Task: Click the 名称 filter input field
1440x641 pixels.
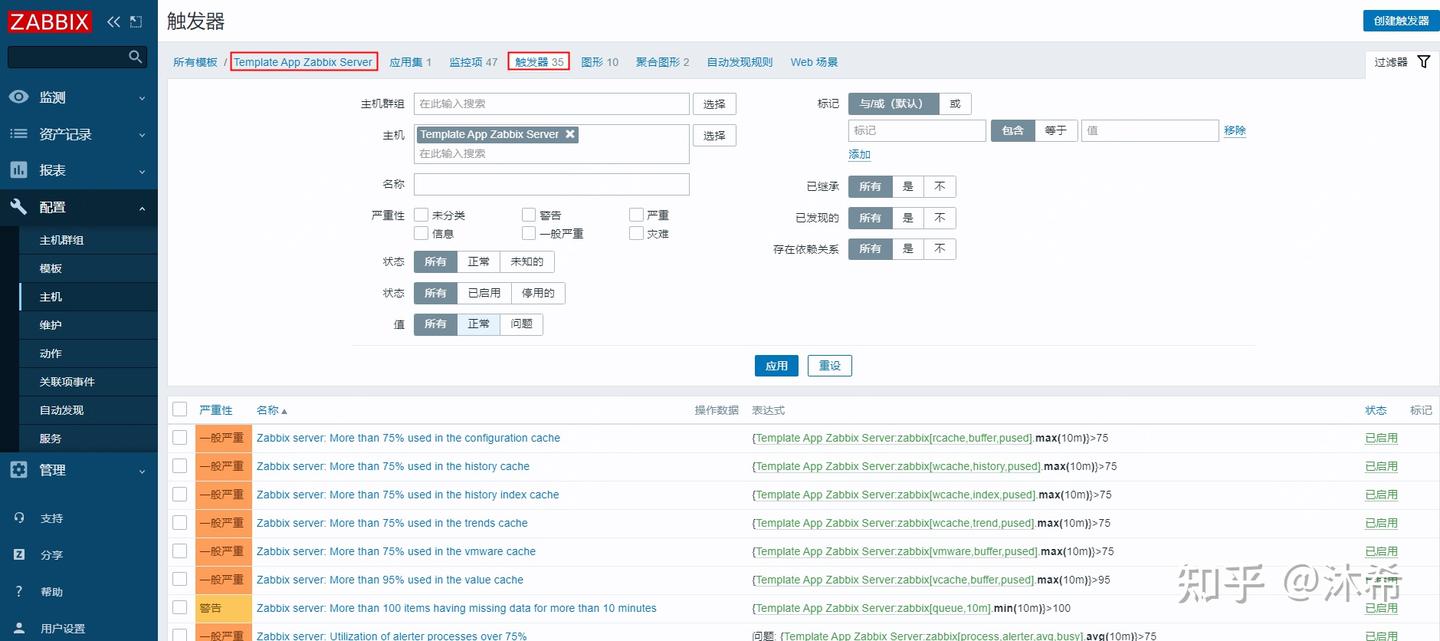Action: pos(552,184)
